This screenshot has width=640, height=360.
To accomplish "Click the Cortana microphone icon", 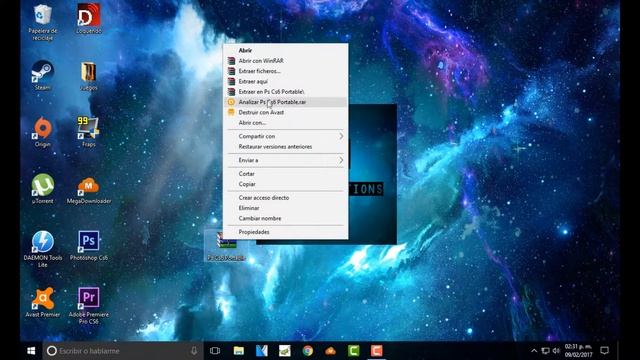I will 194,351.
